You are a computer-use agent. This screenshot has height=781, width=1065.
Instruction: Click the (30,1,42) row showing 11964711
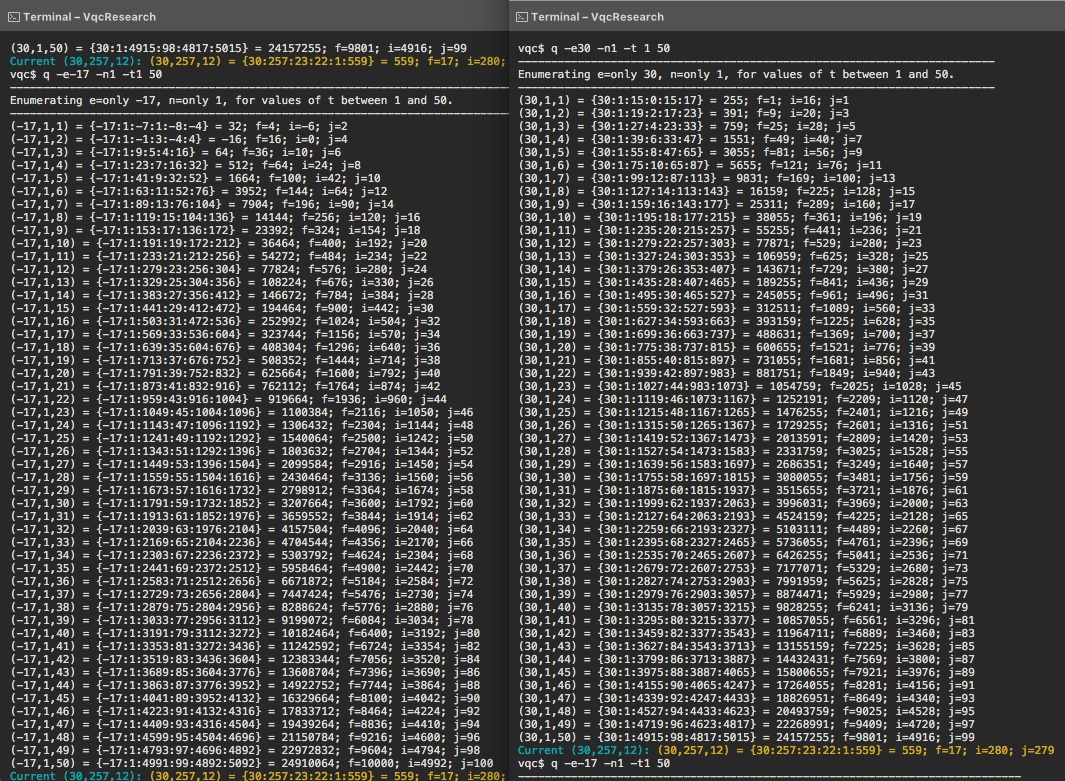746,634
